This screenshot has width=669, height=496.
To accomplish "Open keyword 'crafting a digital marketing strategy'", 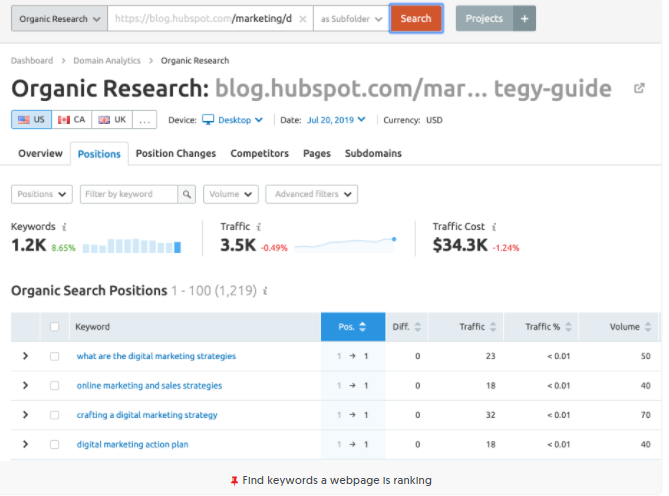I will point(147,415).
